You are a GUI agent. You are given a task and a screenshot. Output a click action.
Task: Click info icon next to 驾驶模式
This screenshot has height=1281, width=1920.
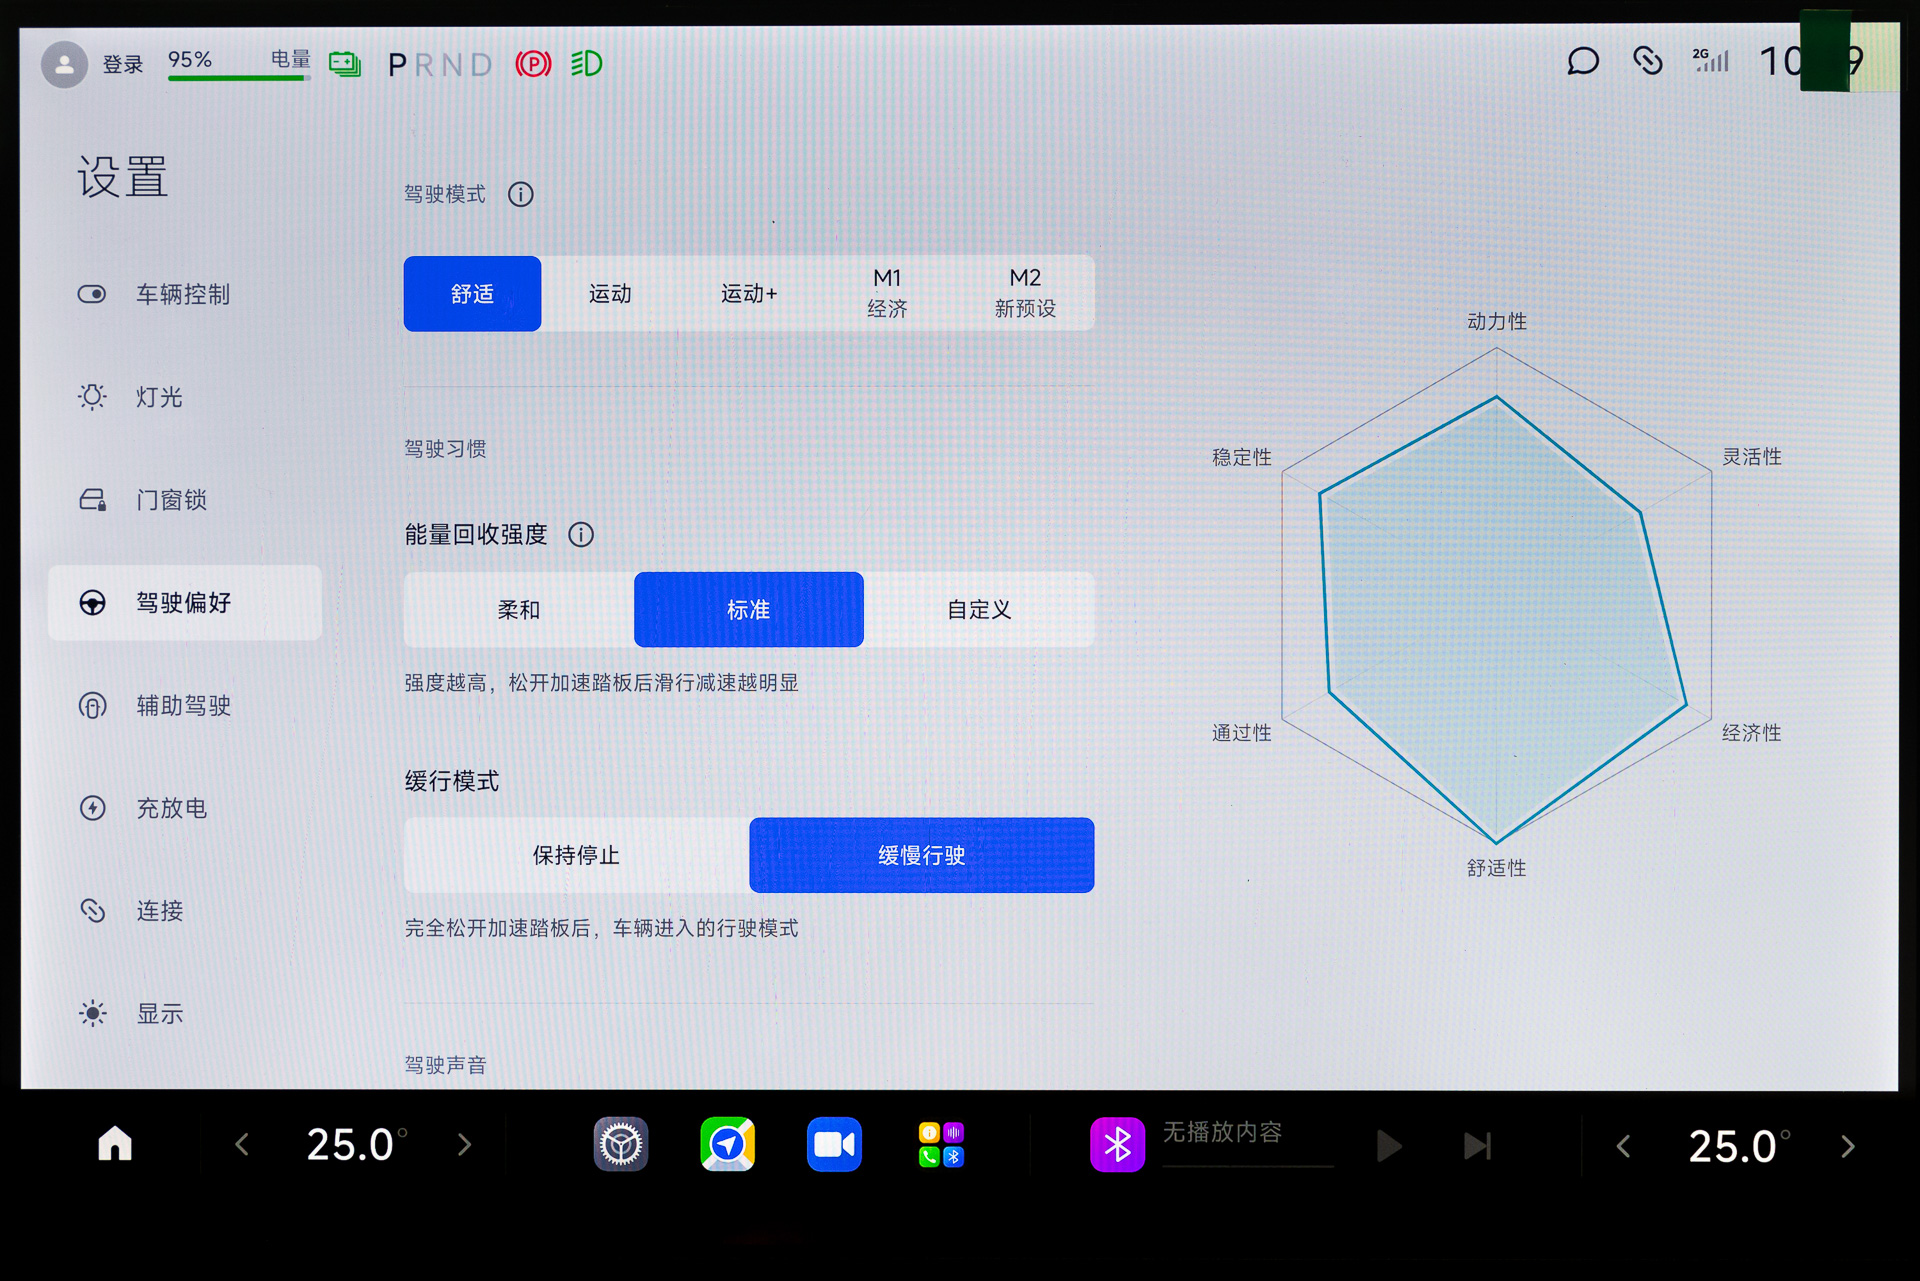(x=521, y=194)
